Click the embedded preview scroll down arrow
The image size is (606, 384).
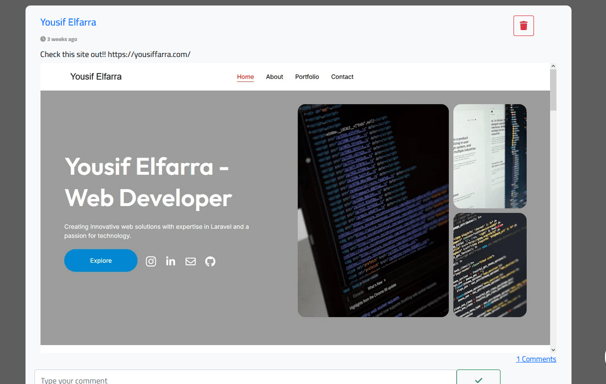tap(553, 350)
